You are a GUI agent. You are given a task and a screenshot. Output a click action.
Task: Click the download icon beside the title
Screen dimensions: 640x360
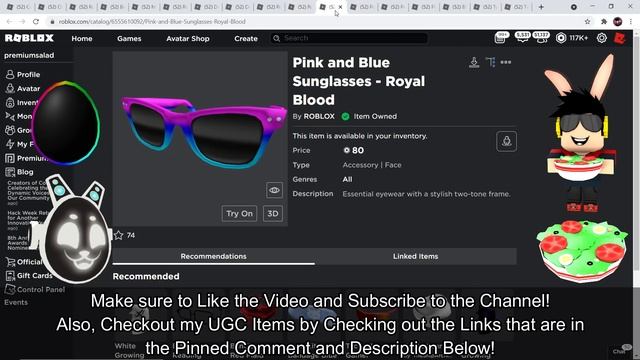pos(474,62)
